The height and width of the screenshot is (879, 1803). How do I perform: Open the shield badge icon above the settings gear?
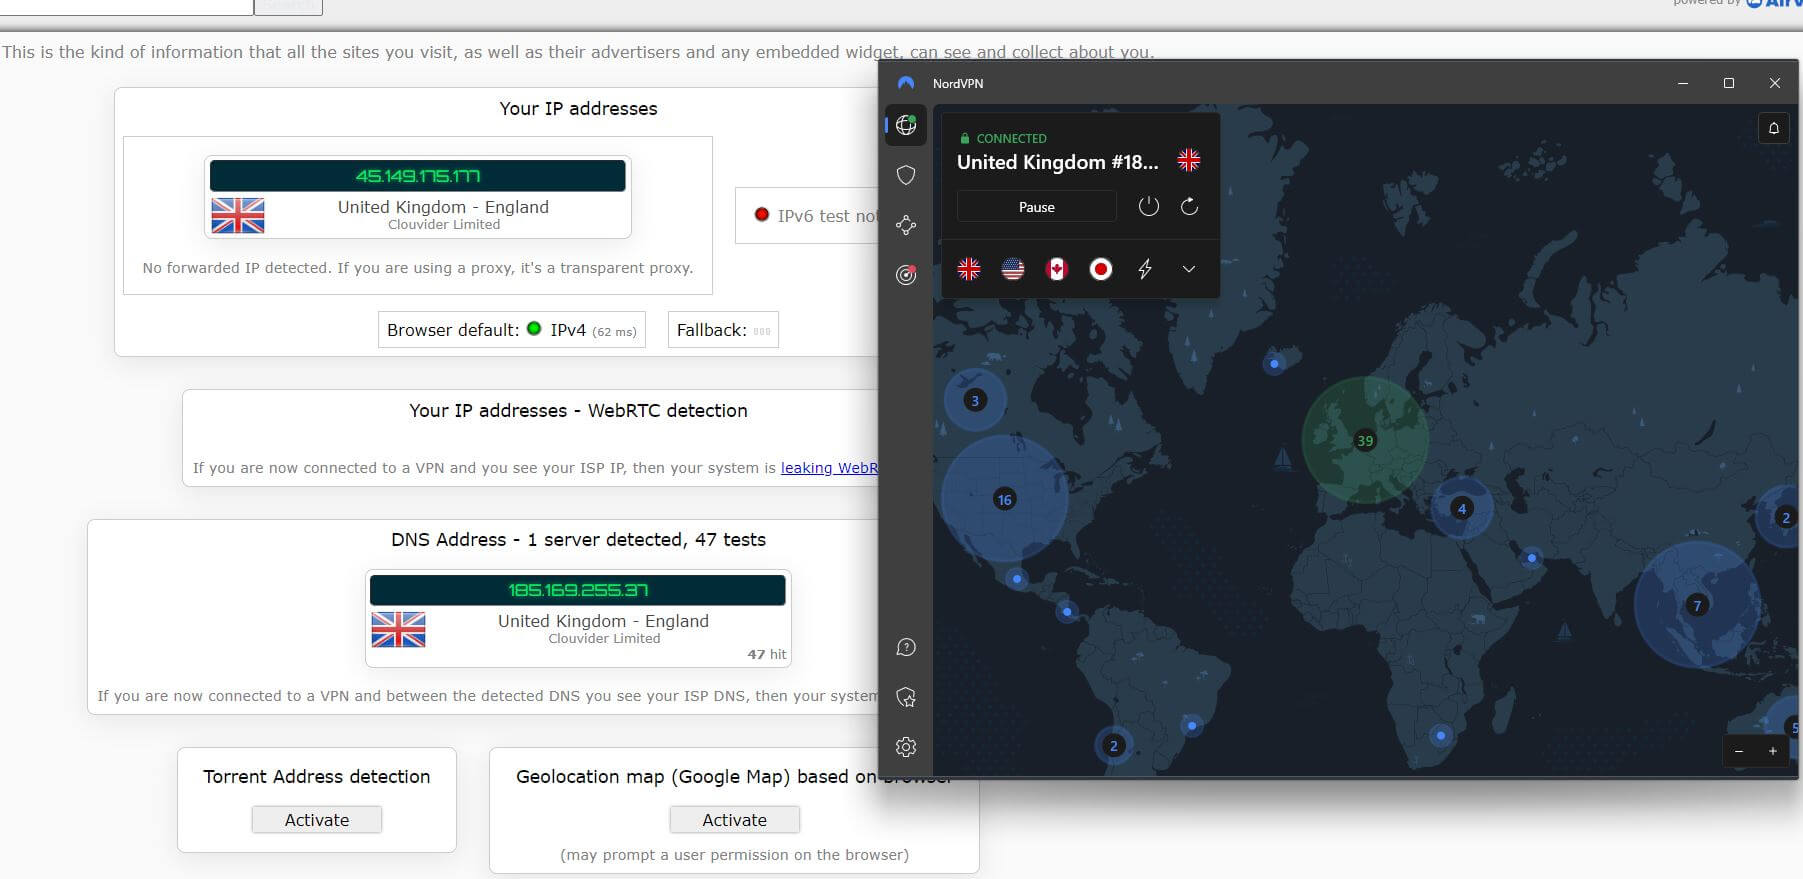pyautogui.click(x=906, y=697)
